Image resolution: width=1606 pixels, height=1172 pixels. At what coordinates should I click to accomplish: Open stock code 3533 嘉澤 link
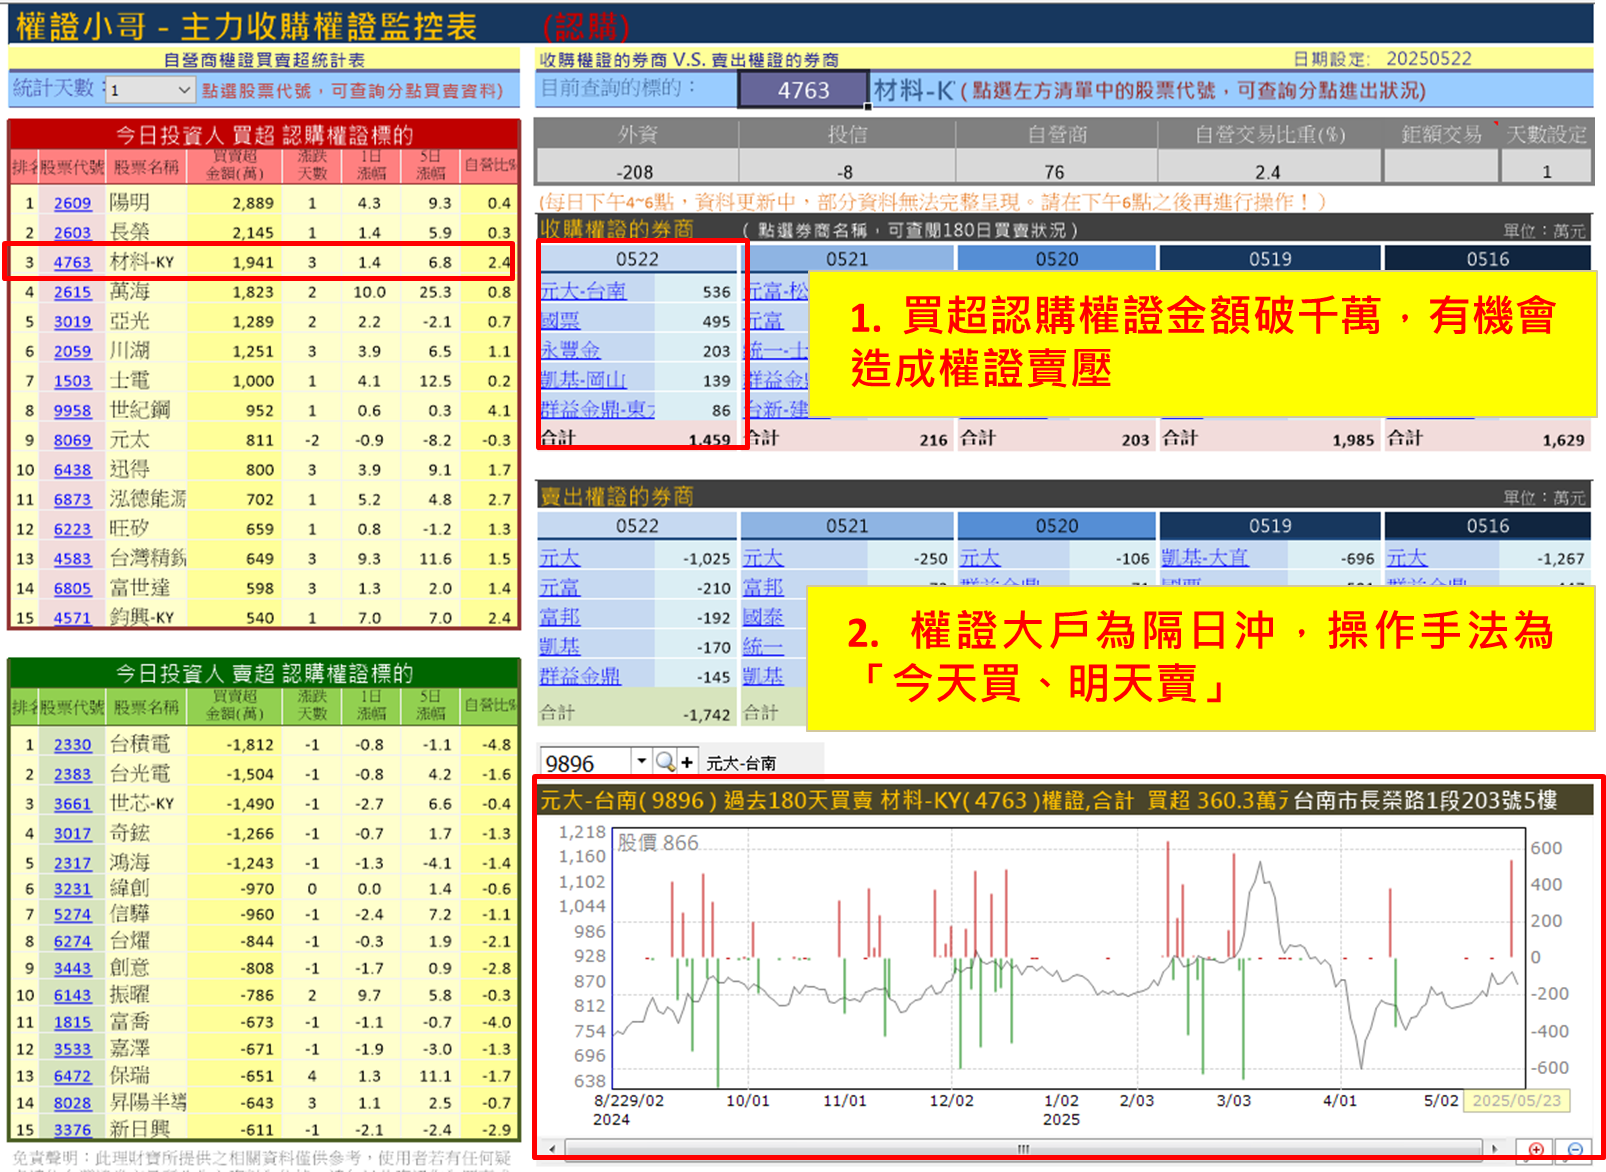[x=72, y=1050]
